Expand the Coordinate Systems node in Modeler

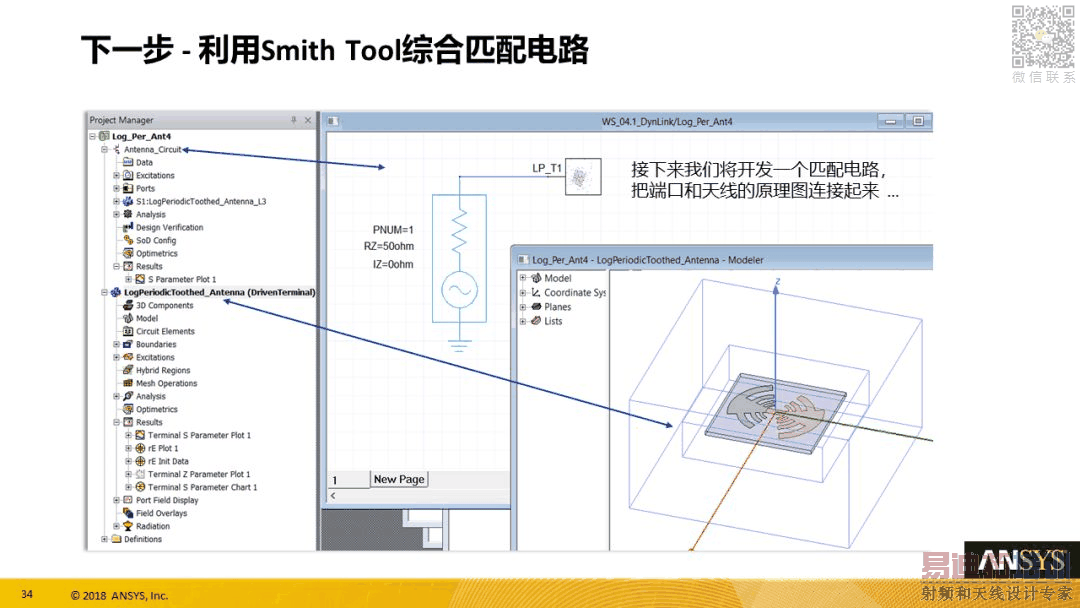pyautogui.click(x=523, y=293)
